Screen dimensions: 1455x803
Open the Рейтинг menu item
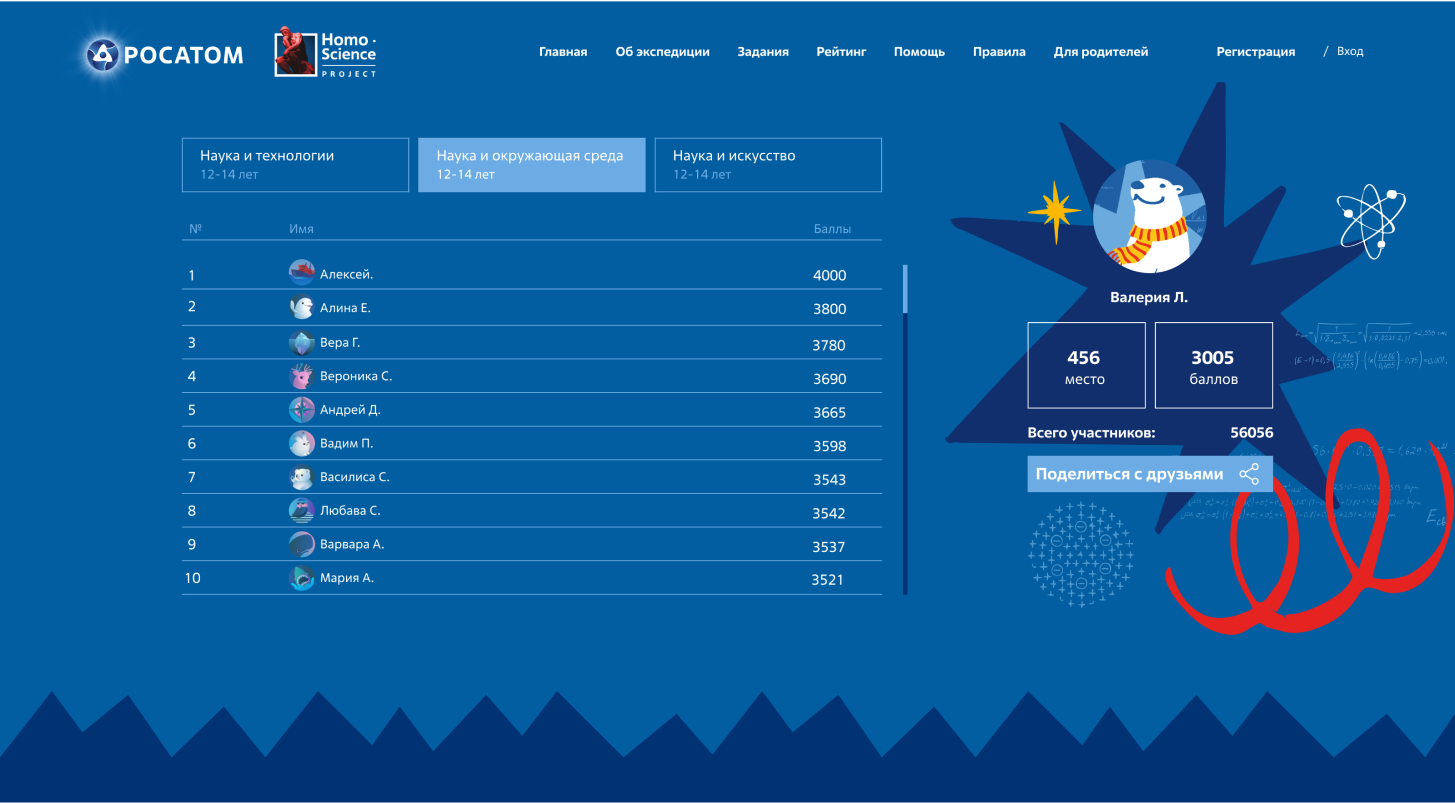click(841, 52)
